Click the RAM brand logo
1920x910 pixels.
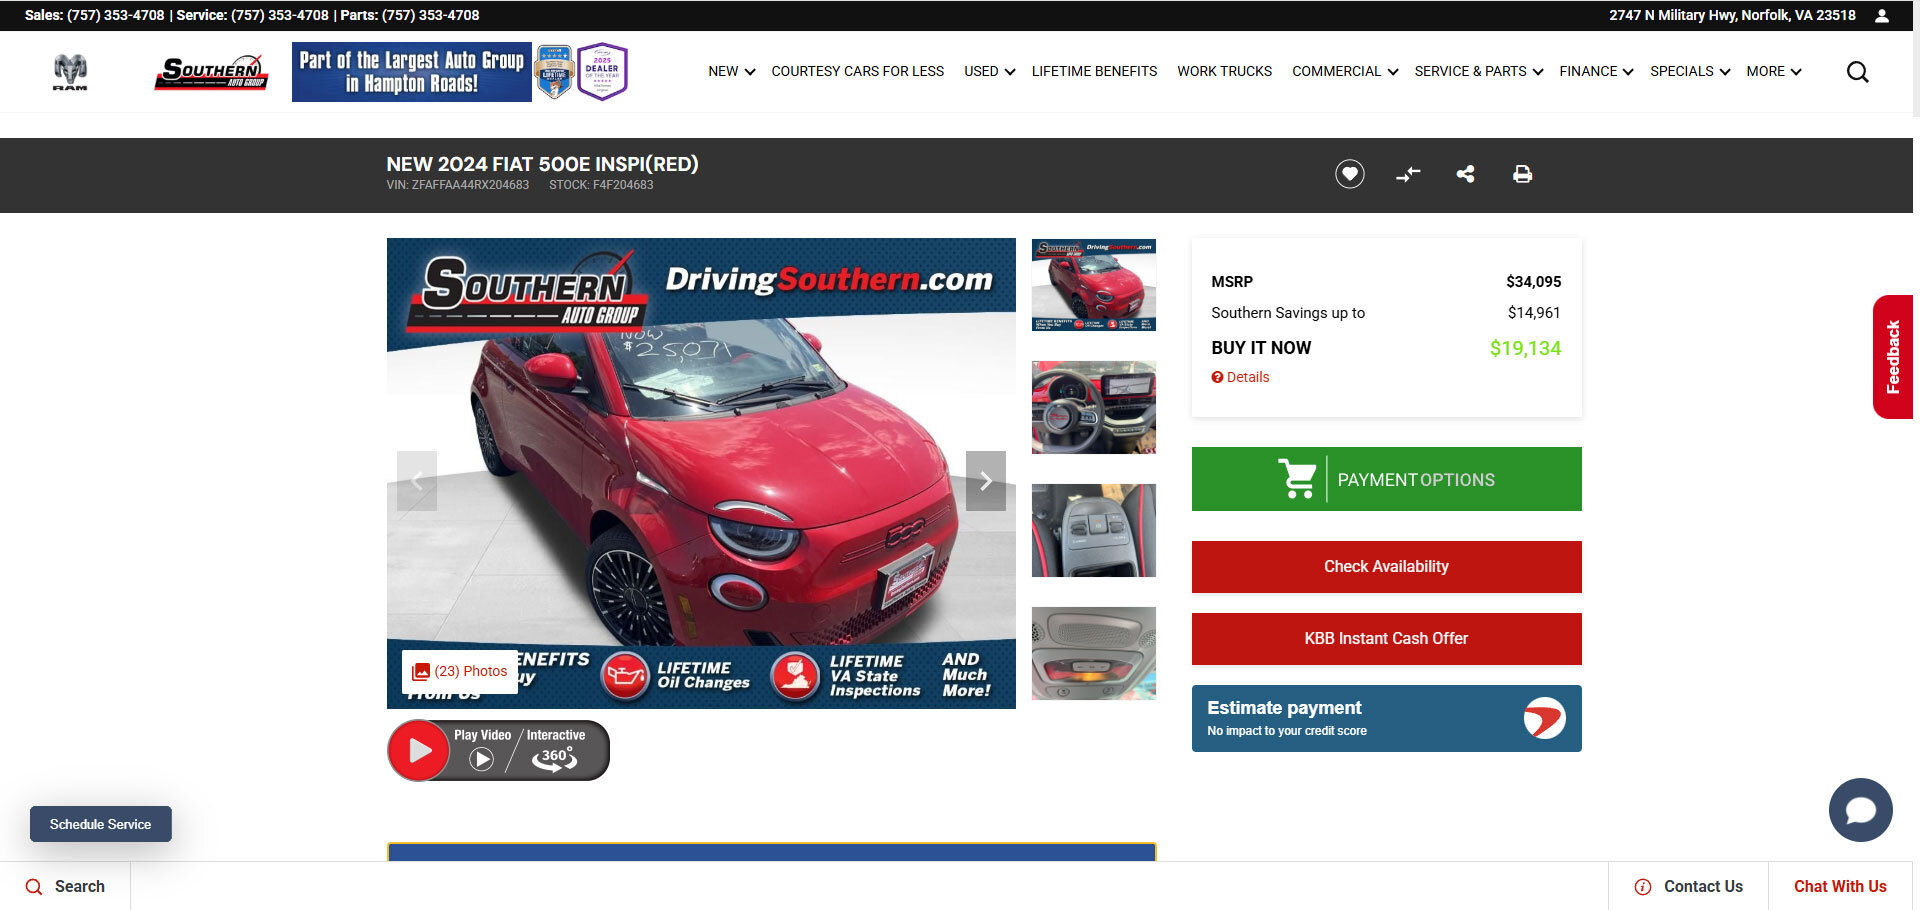tap(70, 72)
